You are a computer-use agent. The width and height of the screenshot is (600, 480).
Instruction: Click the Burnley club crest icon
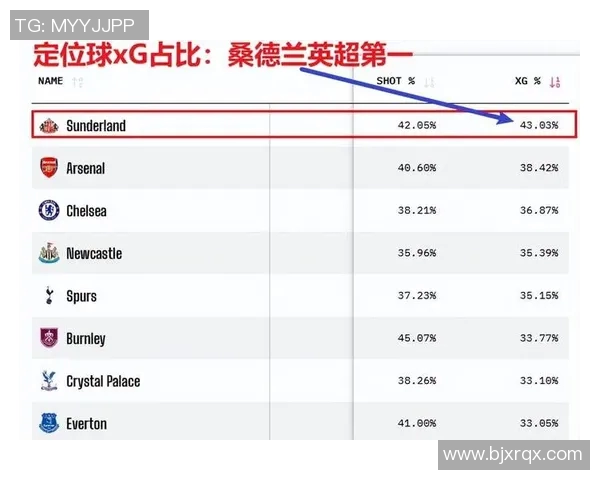[x=48, y=338]
